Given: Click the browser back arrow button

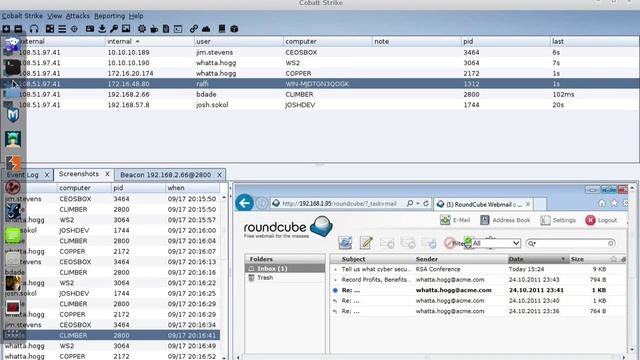Looking at the screenshot, I should [244, 203].
